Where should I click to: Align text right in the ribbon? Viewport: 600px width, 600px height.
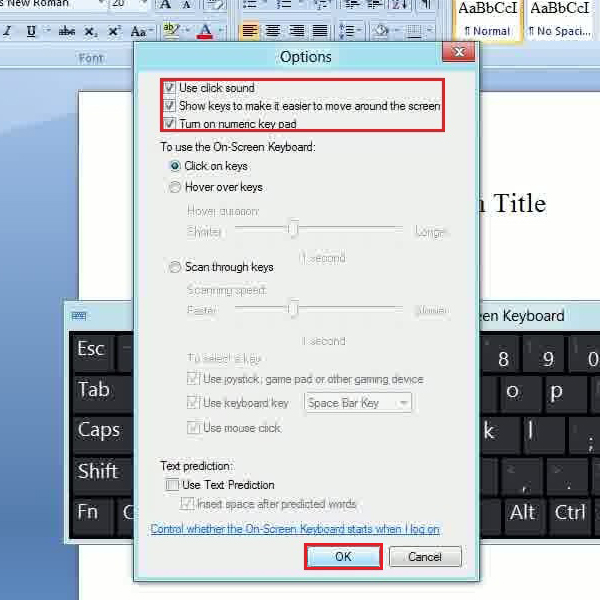(297, 31)
